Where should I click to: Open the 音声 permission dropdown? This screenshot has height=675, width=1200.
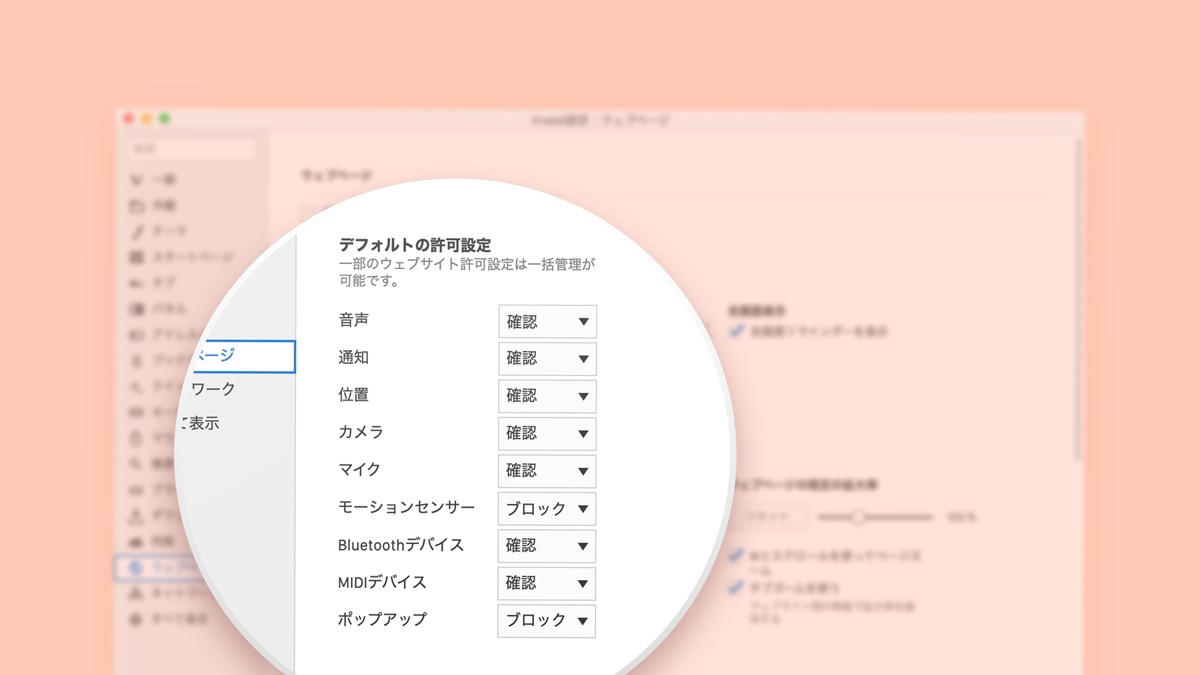point(547,322)
